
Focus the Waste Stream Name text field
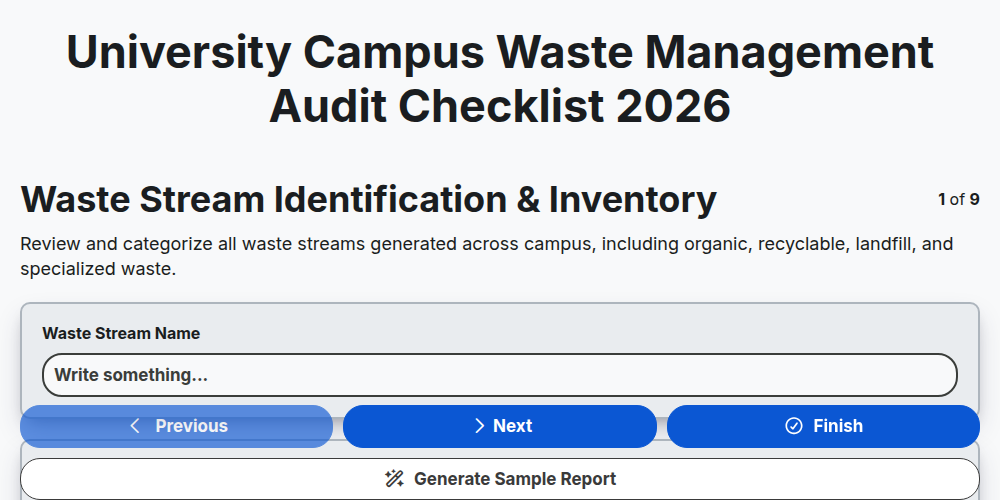(500, 375)
